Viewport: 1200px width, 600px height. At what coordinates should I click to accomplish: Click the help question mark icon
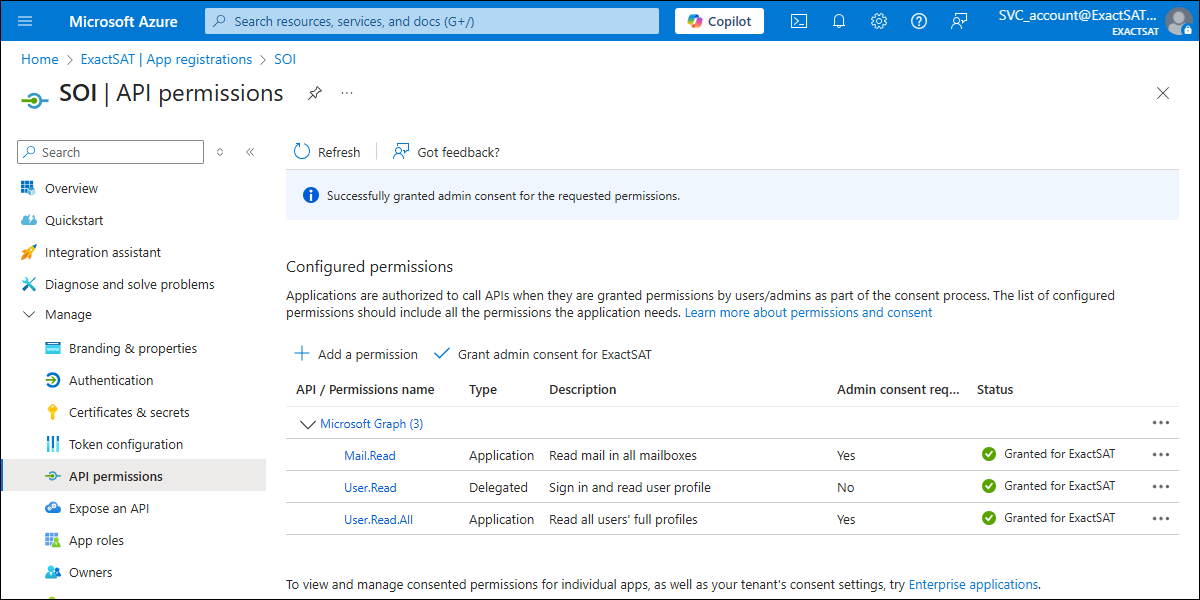pos(919,21)
